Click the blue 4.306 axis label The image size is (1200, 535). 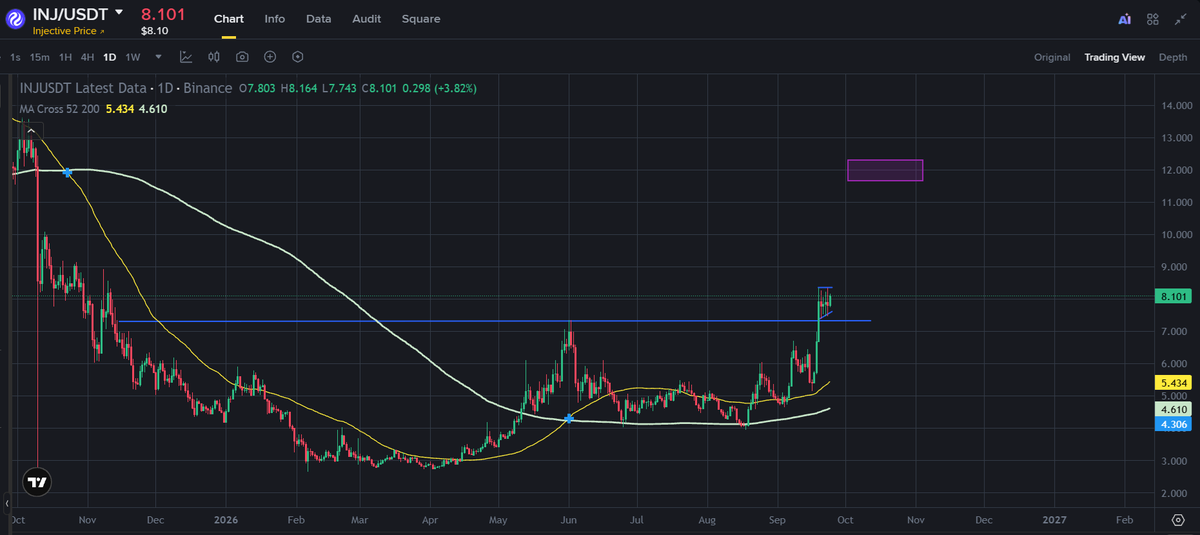click(1172, 424)
